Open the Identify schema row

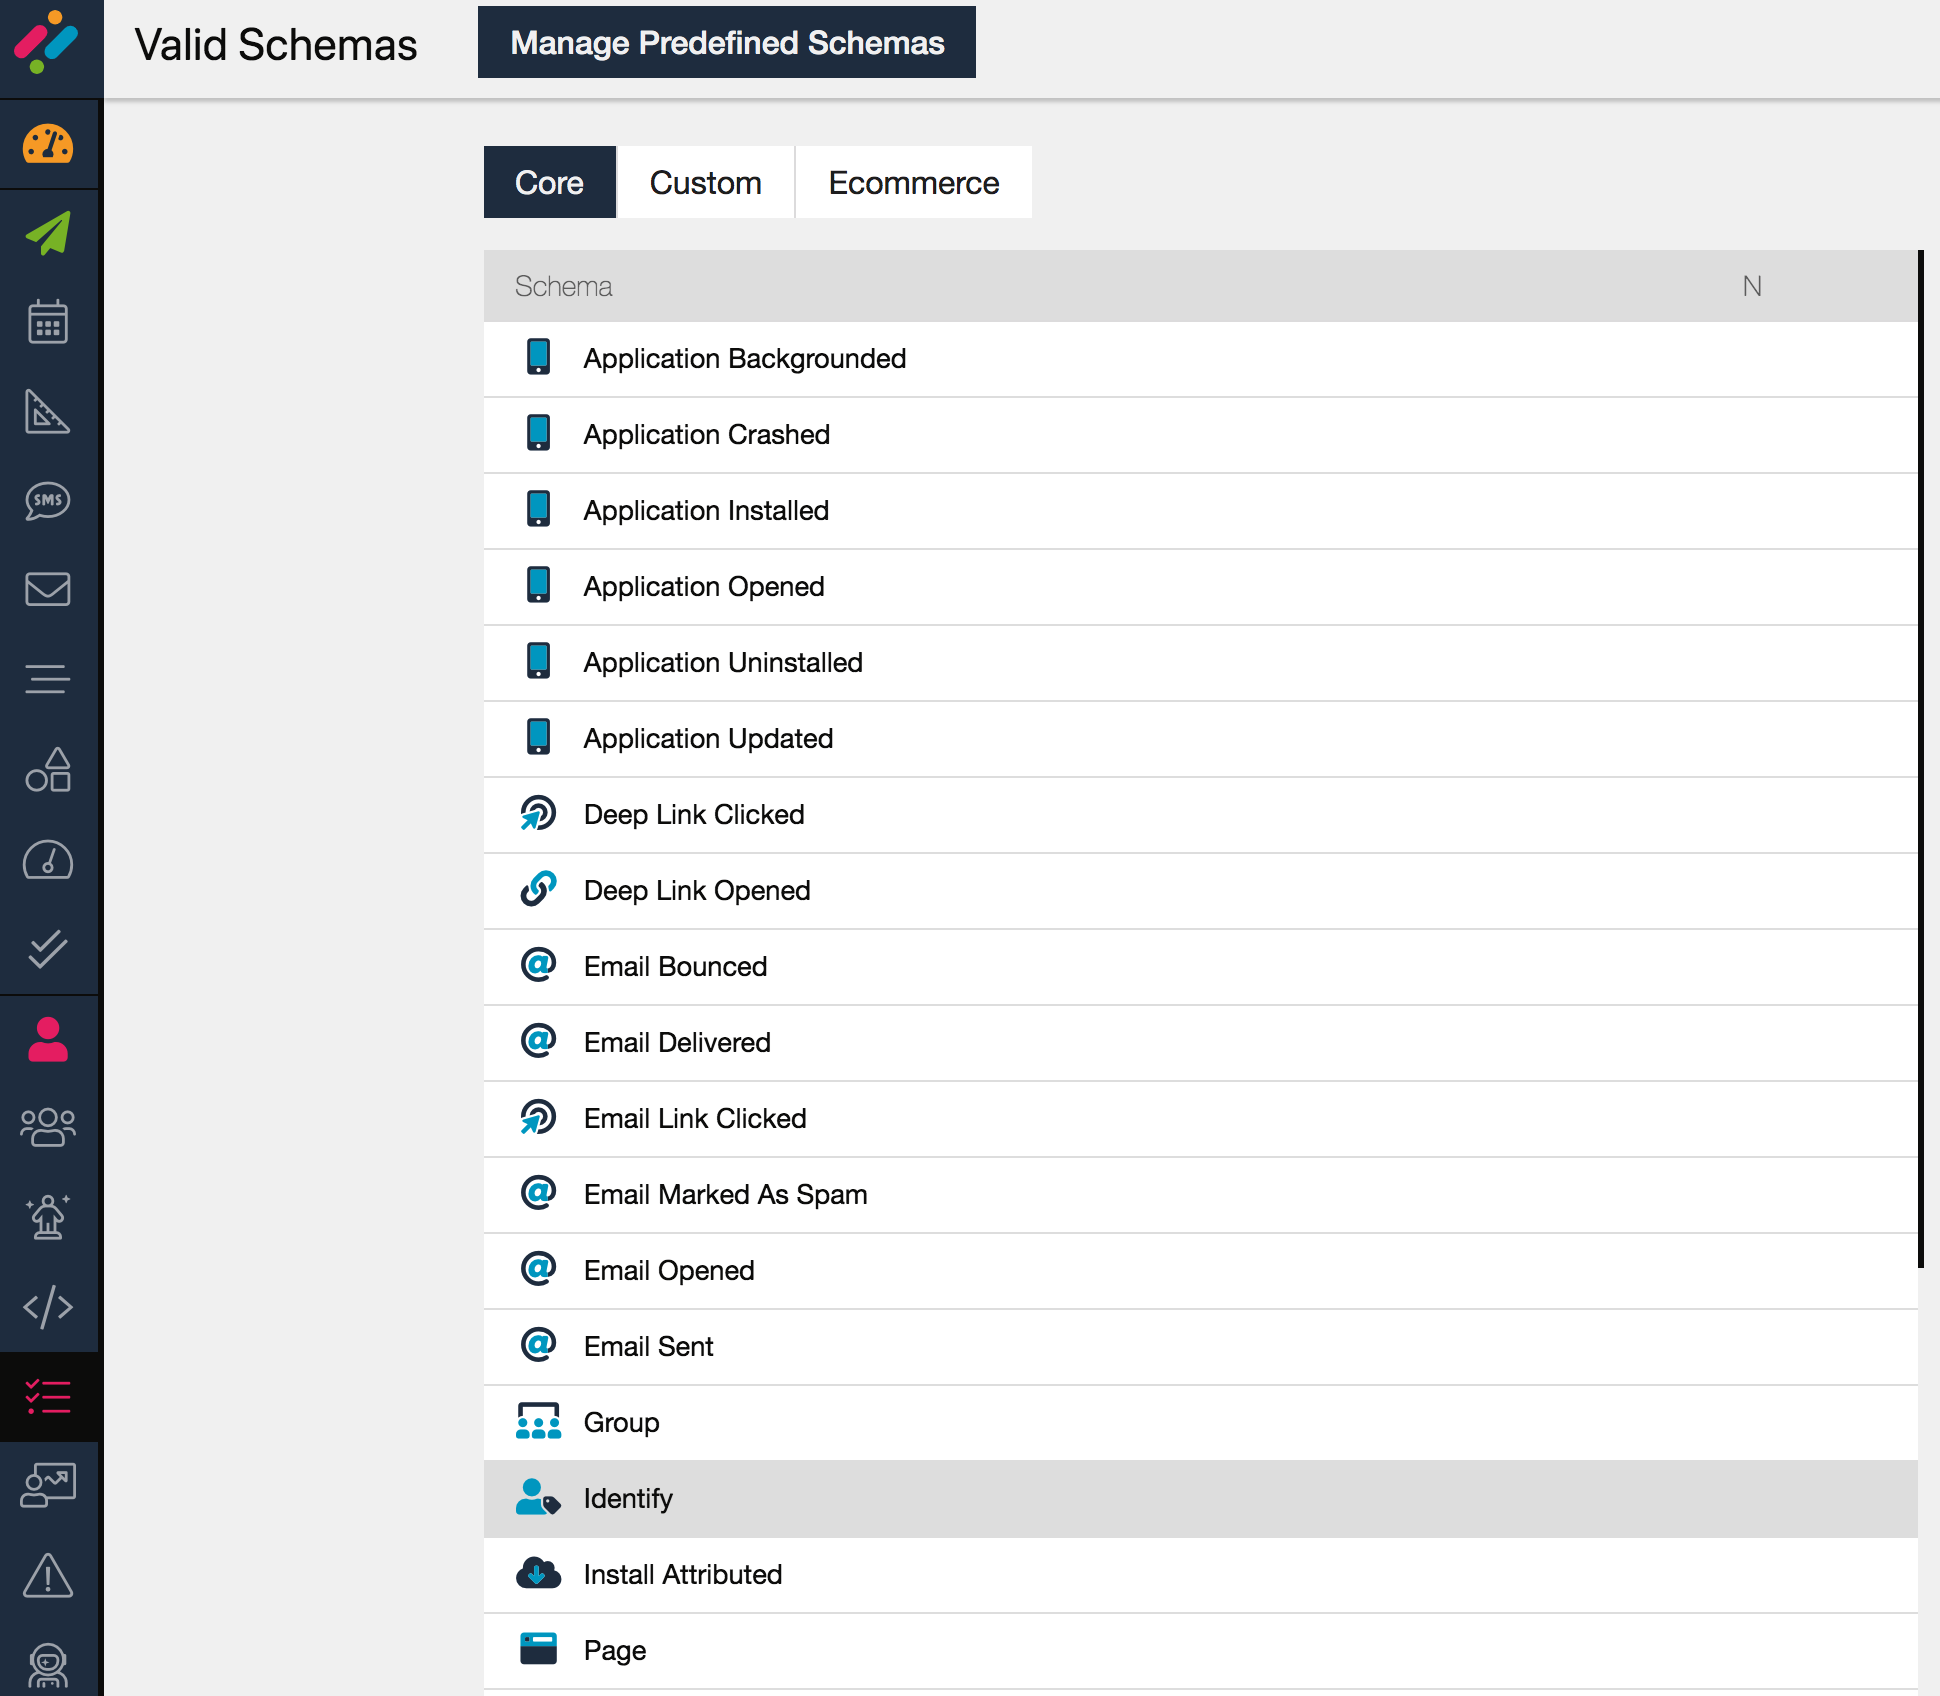click(628, 1498)
